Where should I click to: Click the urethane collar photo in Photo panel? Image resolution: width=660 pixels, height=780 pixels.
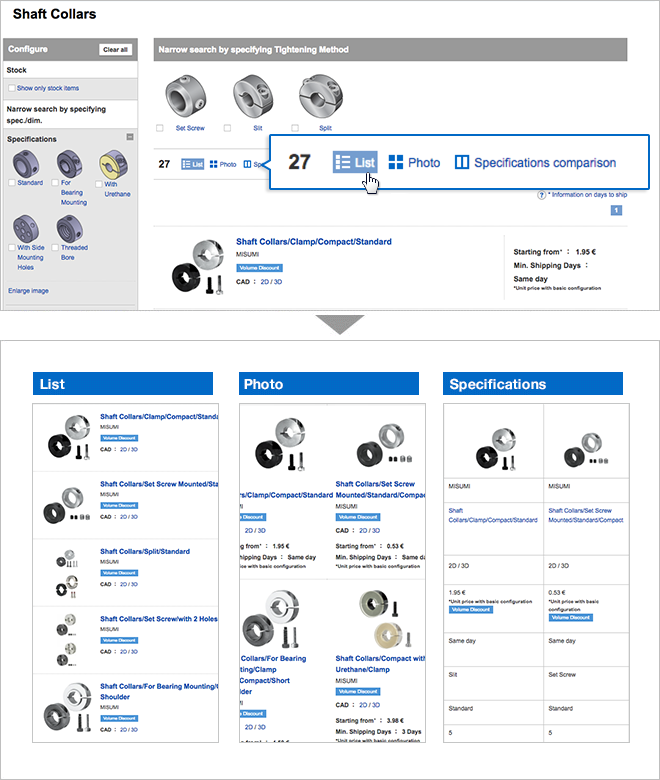(x=385, y=618)
